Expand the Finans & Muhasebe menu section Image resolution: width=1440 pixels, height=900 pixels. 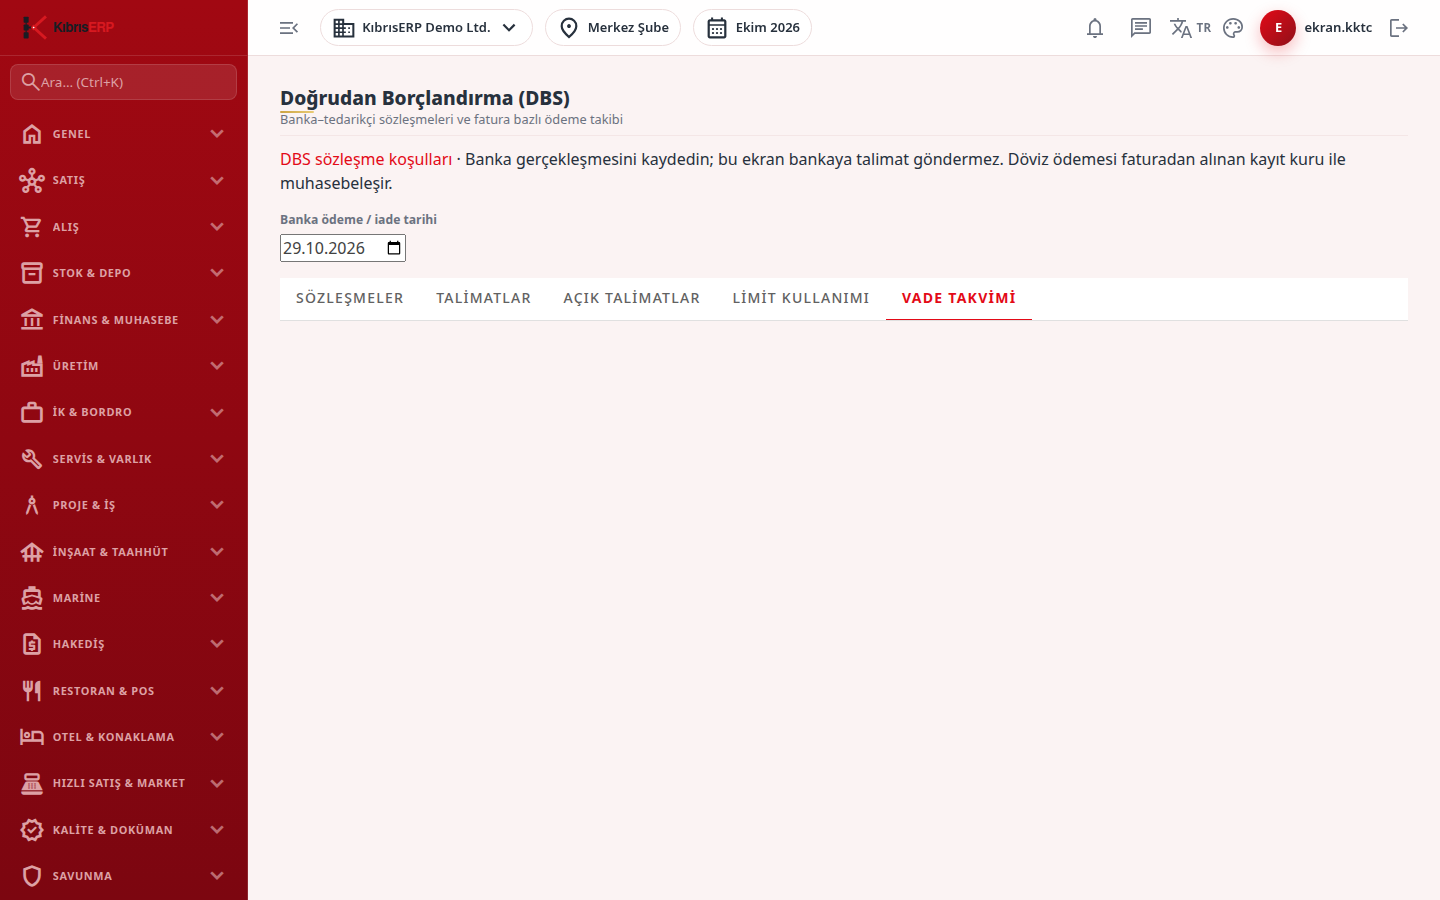click(x=124, y=320)
